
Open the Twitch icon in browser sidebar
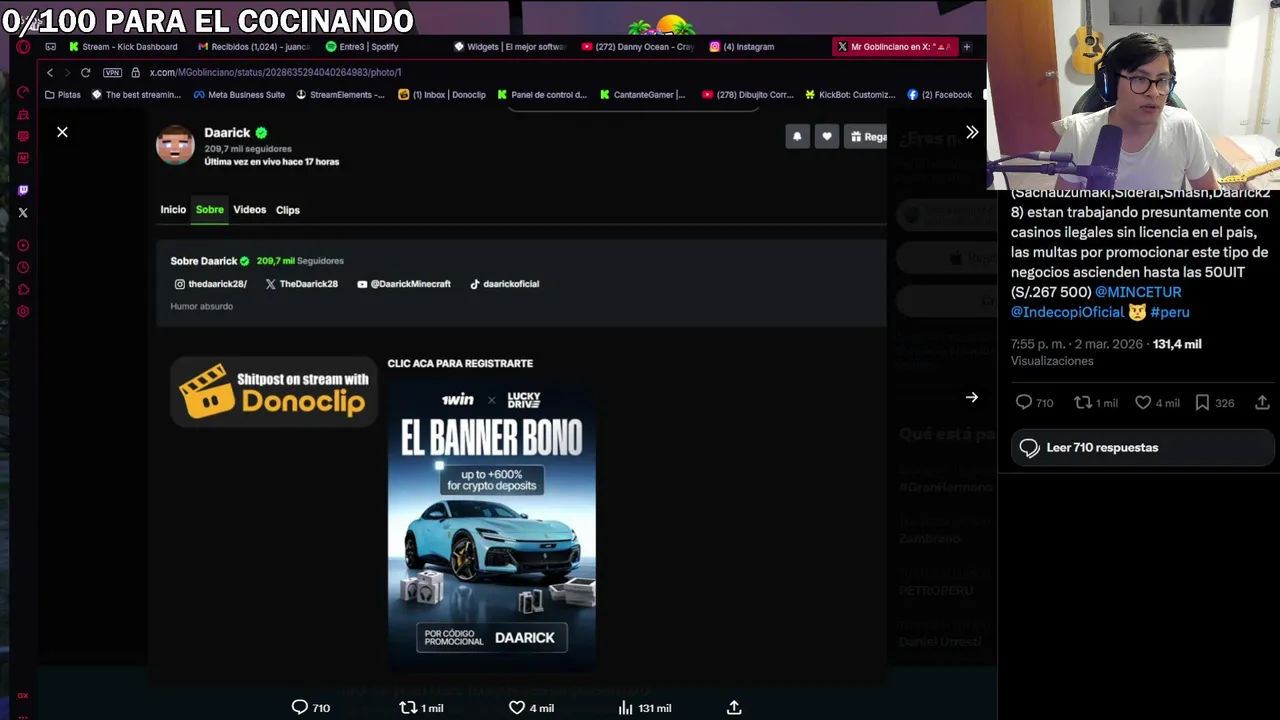23,190
